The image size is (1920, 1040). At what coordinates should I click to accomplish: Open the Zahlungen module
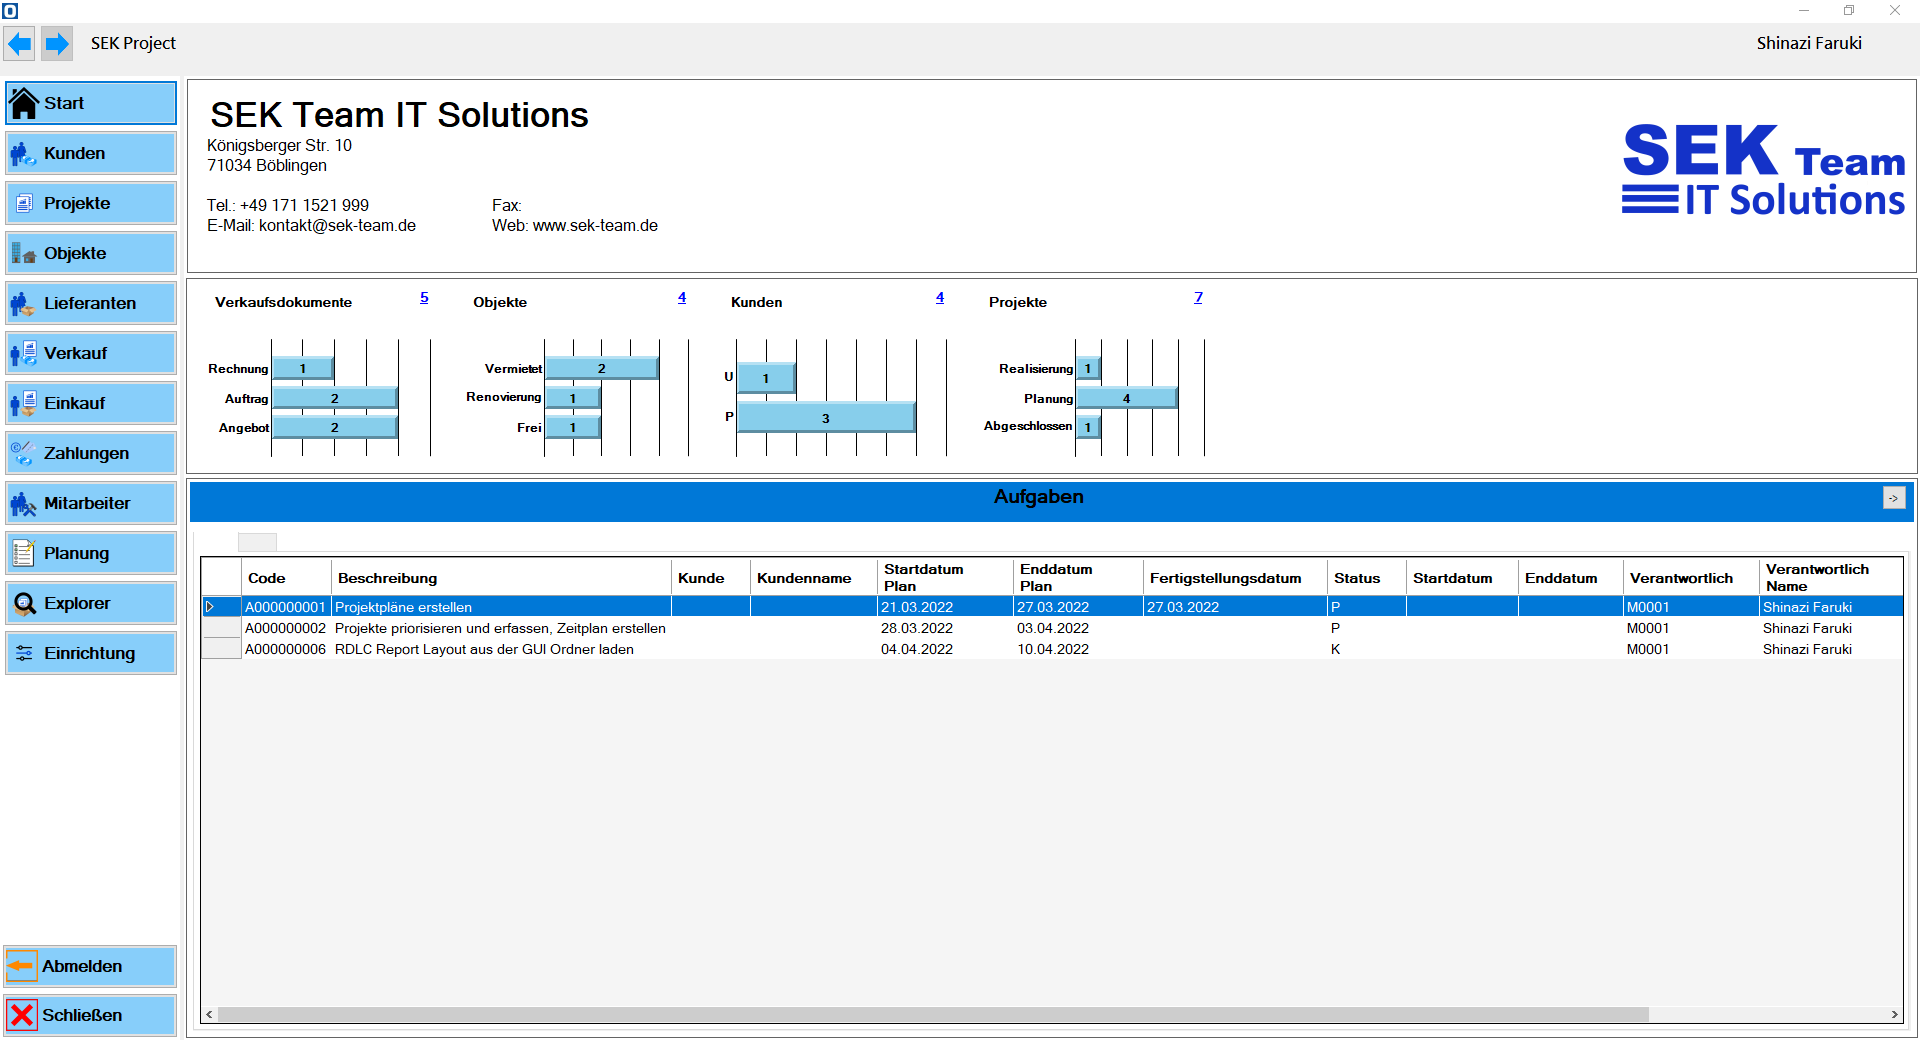[x=91, y=453]
